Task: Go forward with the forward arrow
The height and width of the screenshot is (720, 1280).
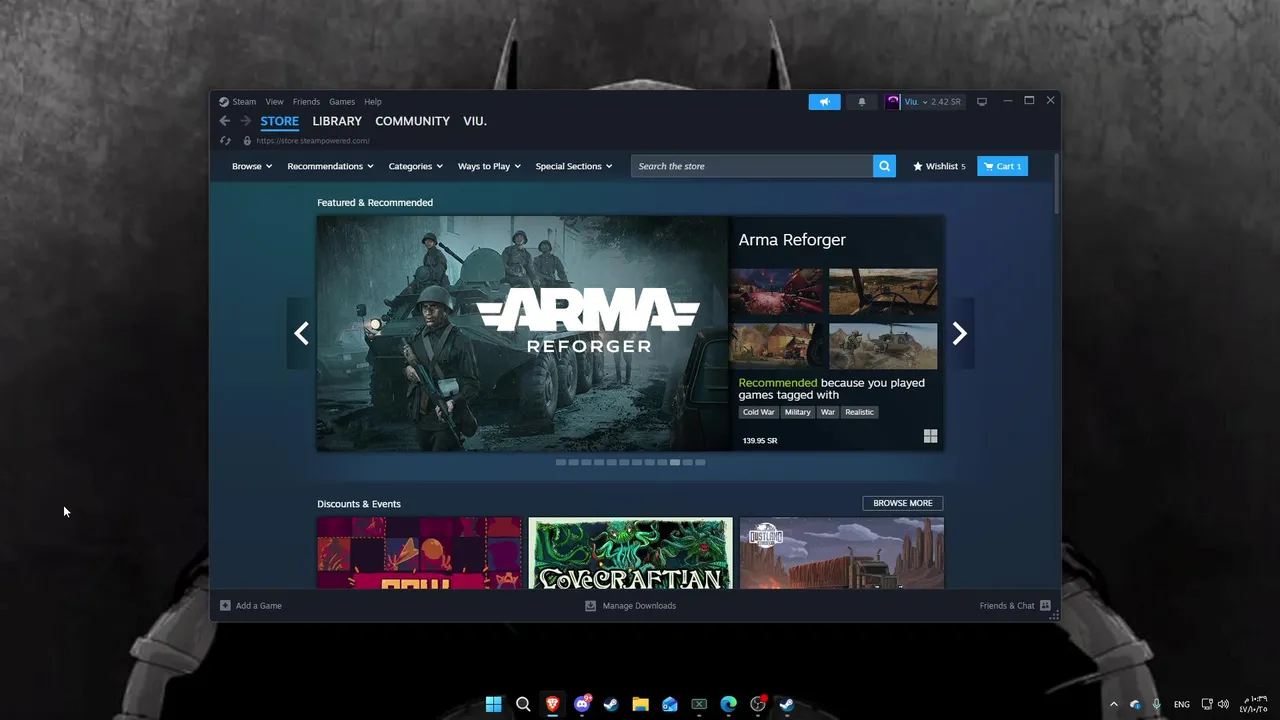Action: pyautogui.click(x=245, y=121)
